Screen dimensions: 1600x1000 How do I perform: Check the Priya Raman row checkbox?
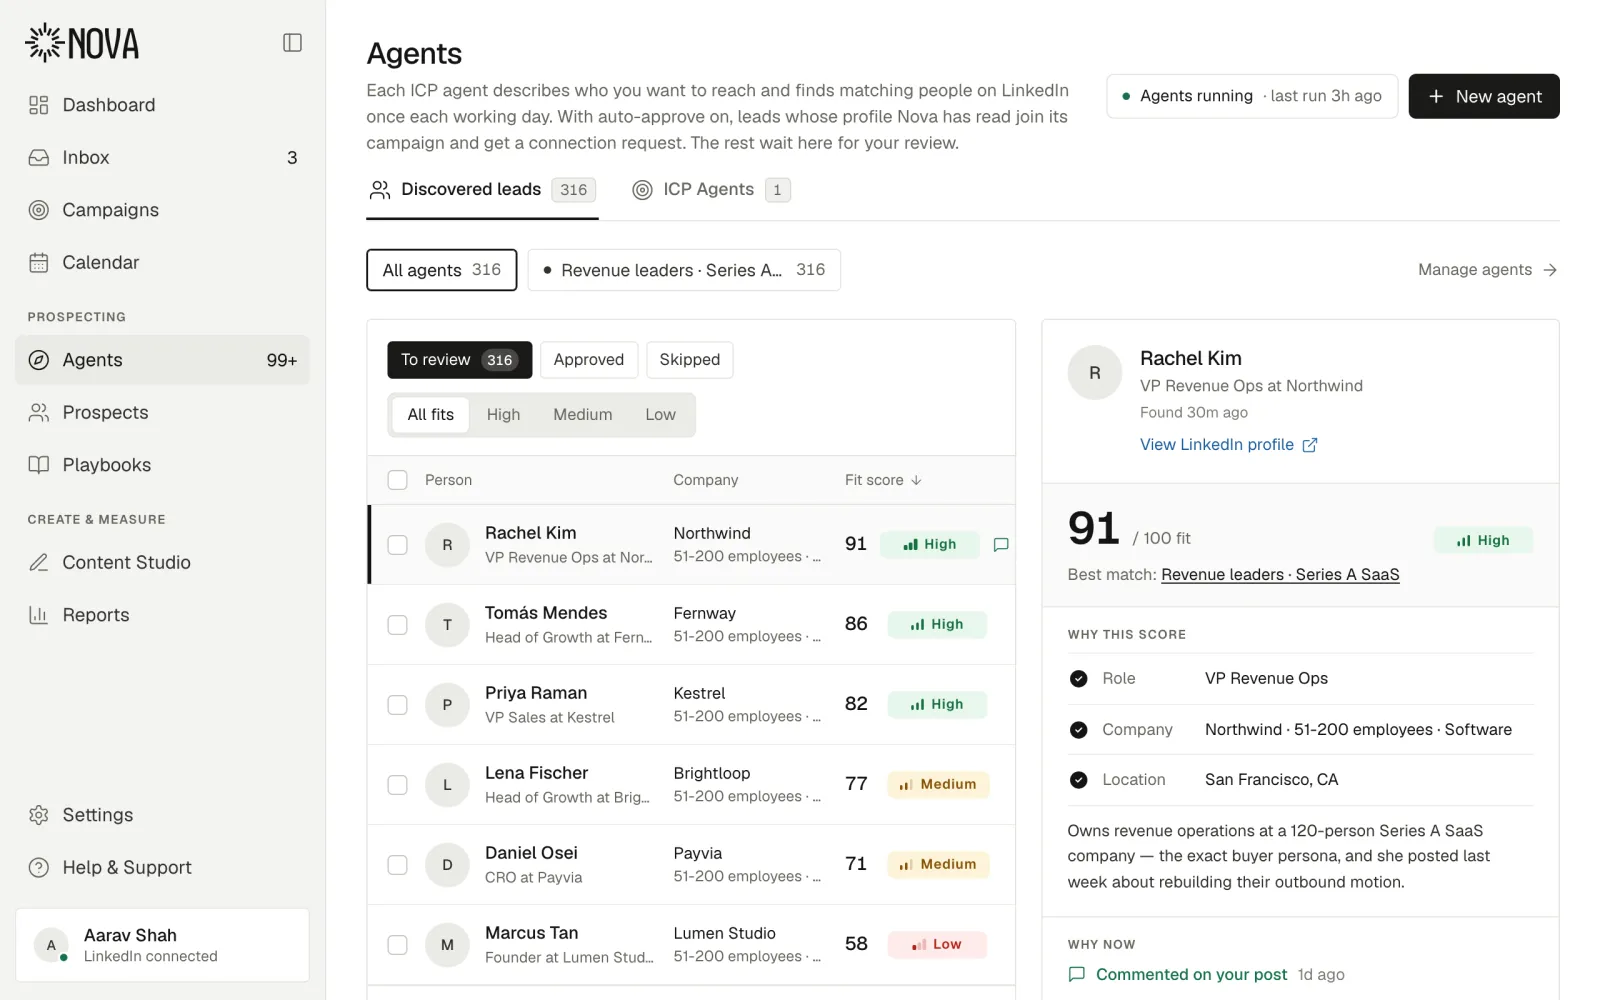[x=397, y=705]
